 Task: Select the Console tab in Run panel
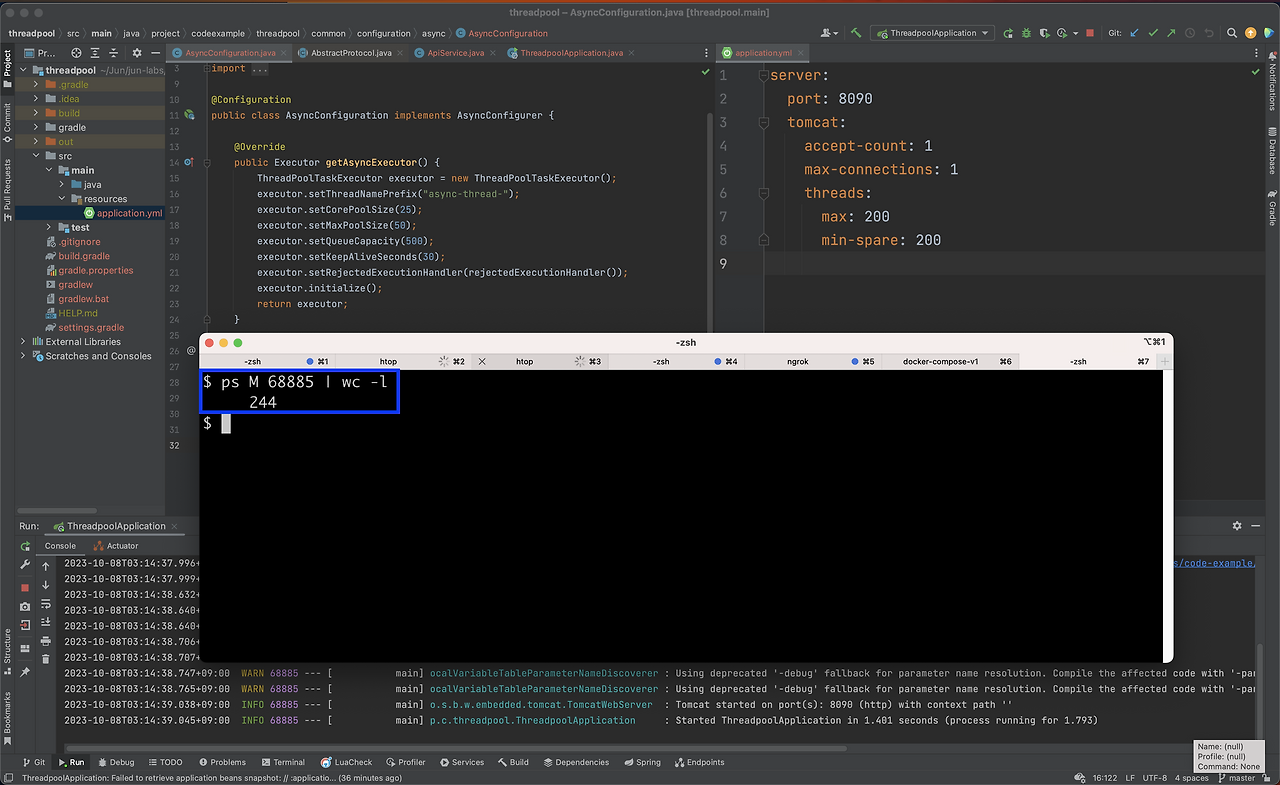60,546
